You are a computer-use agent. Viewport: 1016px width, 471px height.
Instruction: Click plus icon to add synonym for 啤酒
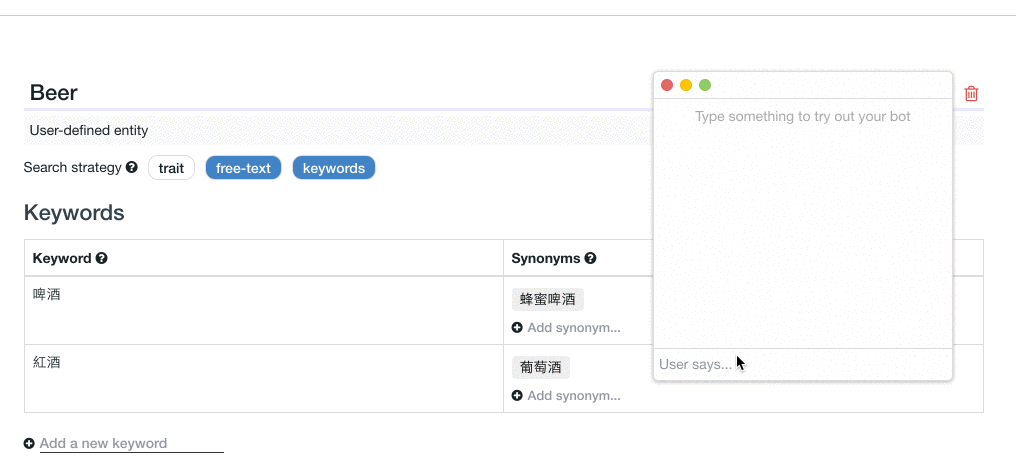tap(517, 327)
